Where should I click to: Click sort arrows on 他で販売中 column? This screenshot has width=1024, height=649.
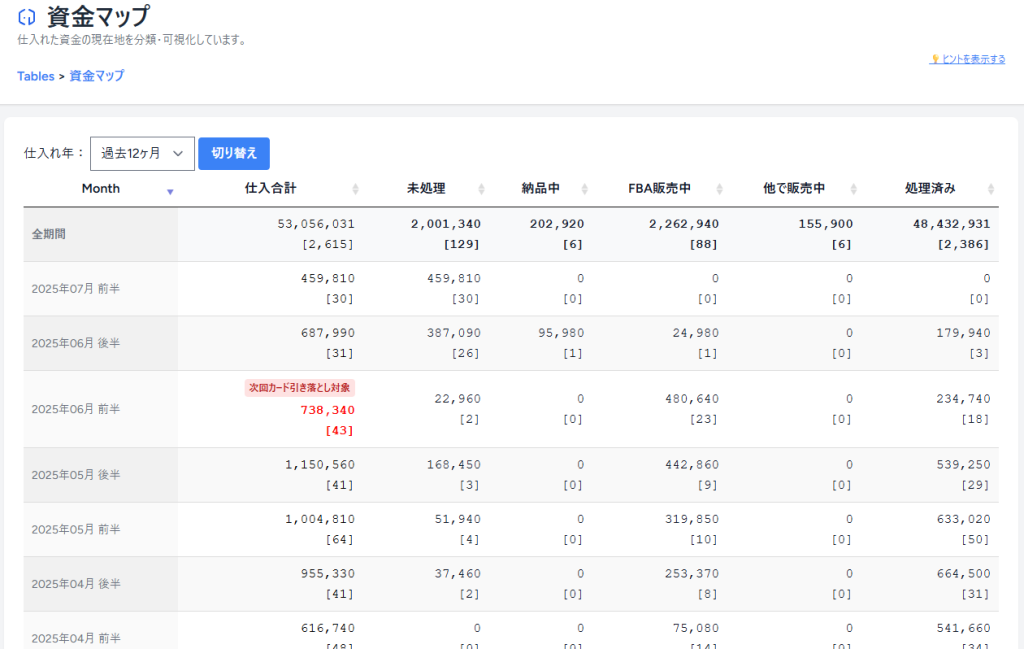(x=853, y=189)
